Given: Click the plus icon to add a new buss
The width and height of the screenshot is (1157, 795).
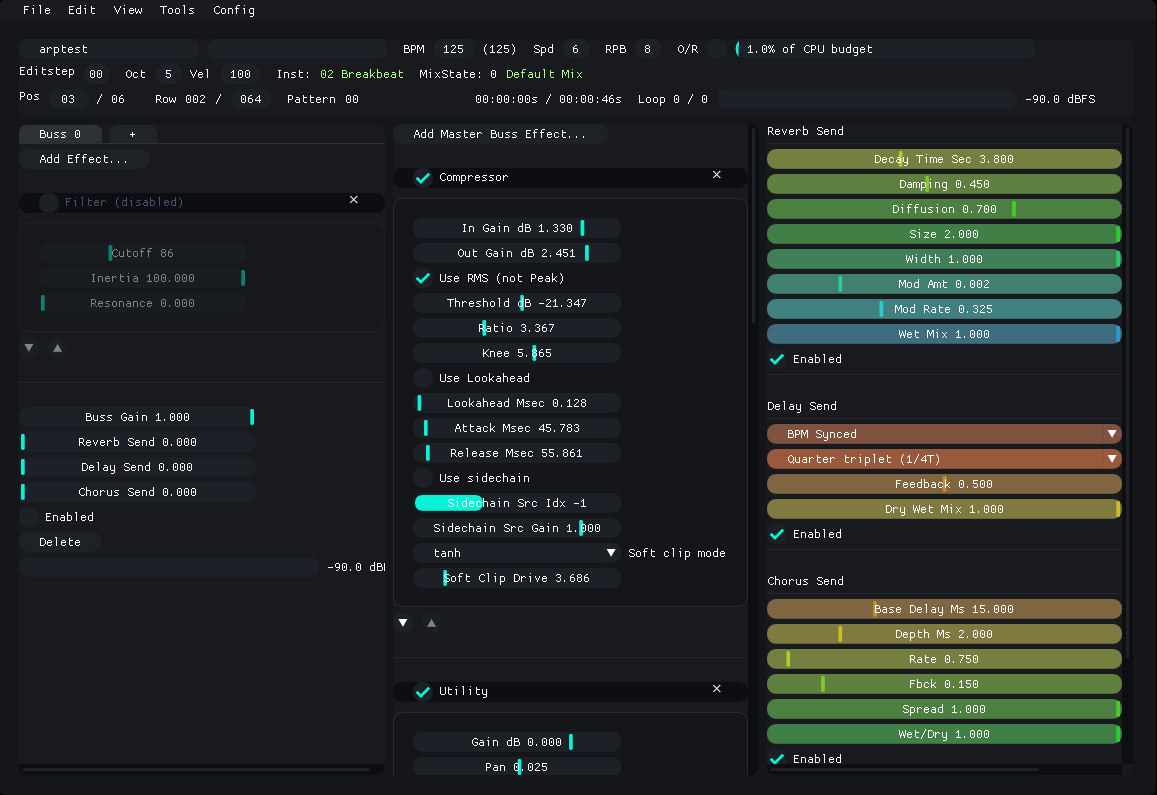Looking at the screenshot, I should [x=131, y=133].
